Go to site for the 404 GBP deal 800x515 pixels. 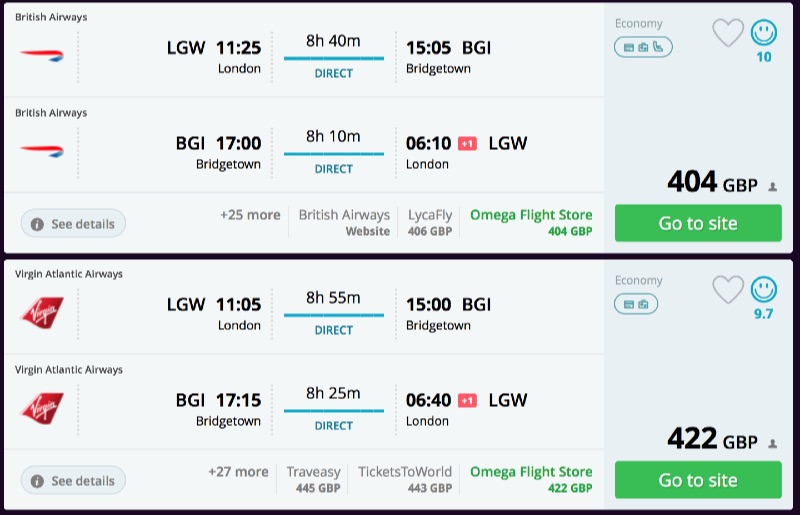tap(697, 223)
